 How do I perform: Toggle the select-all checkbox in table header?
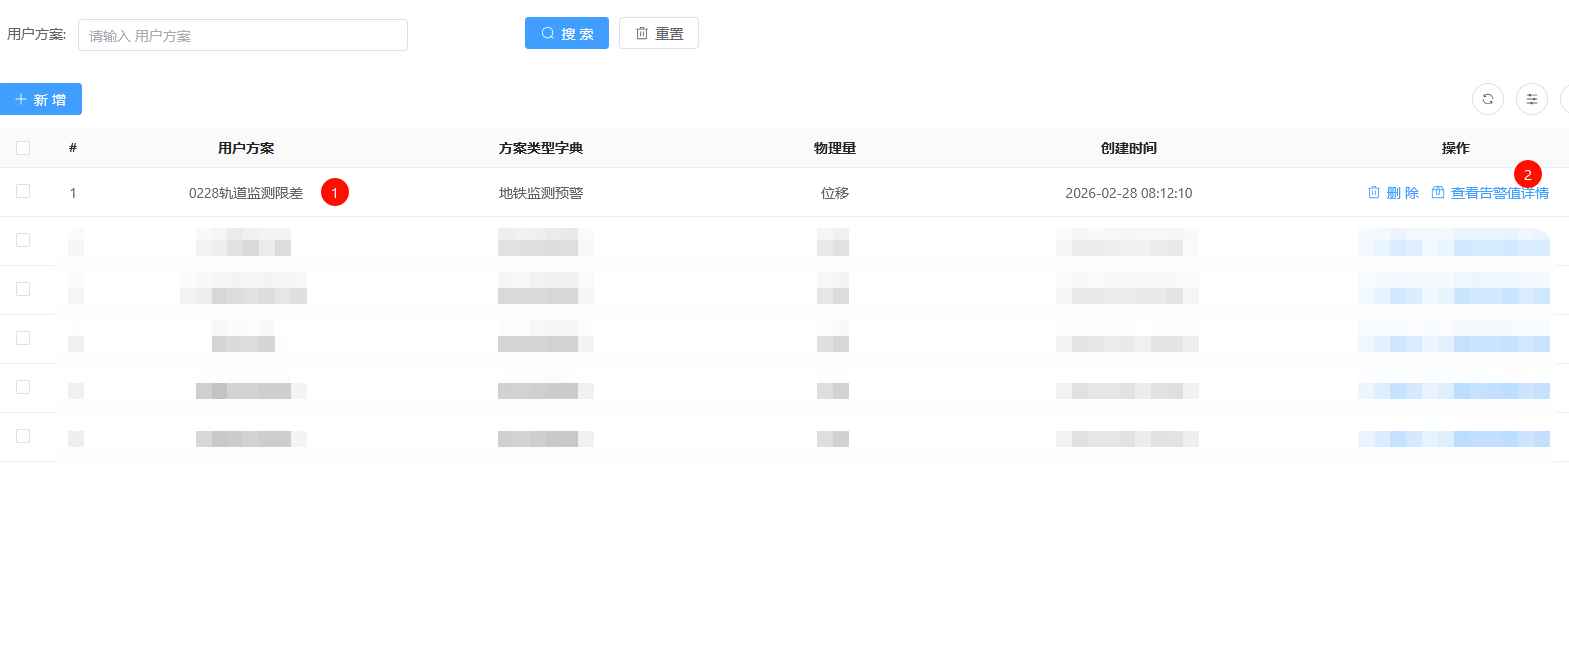click(x=23, y=148)
